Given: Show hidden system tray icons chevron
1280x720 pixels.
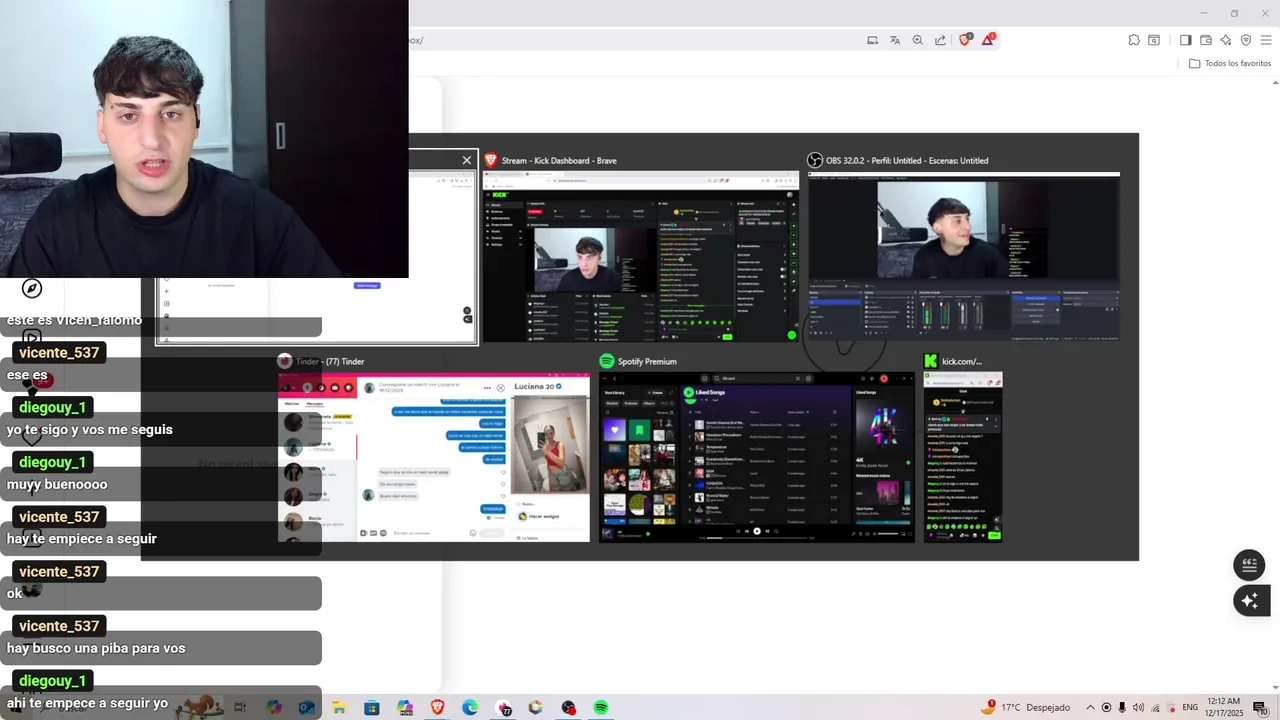Looking at the screenshot, I should tap(1090, 708).
